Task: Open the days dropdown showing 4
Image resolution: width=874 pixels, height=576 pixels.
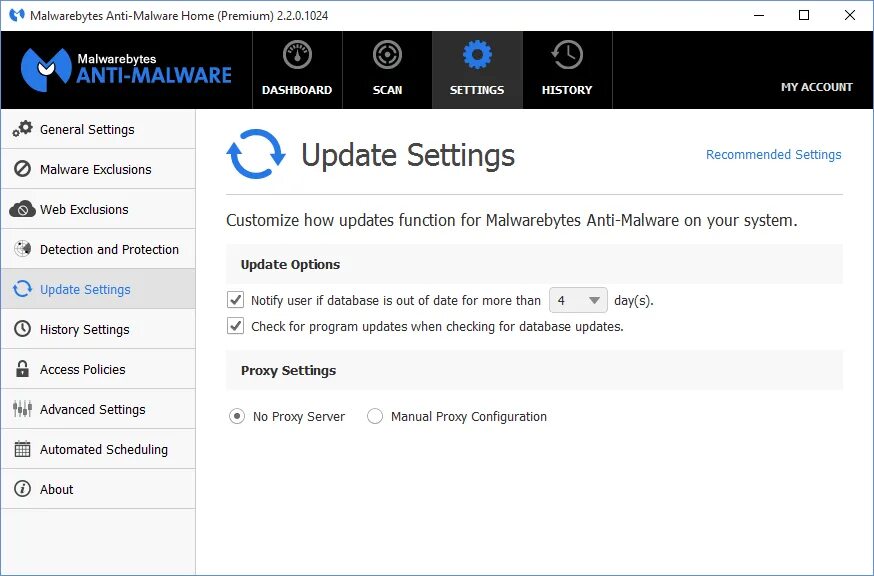Action: point(577,299)
